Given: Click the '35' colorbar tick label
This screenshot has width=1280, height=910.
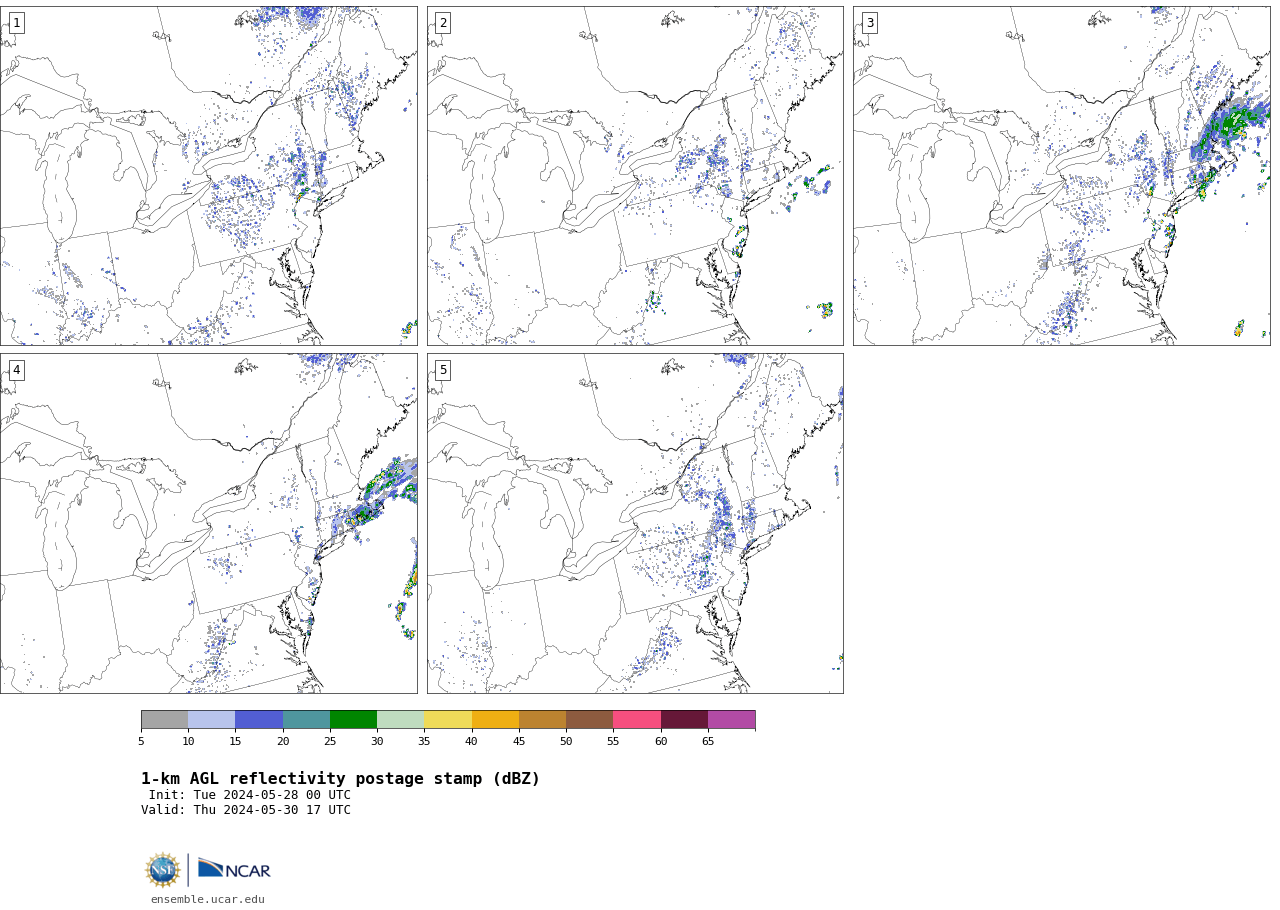Looking at the screenshot, I should tap(424, 741).
